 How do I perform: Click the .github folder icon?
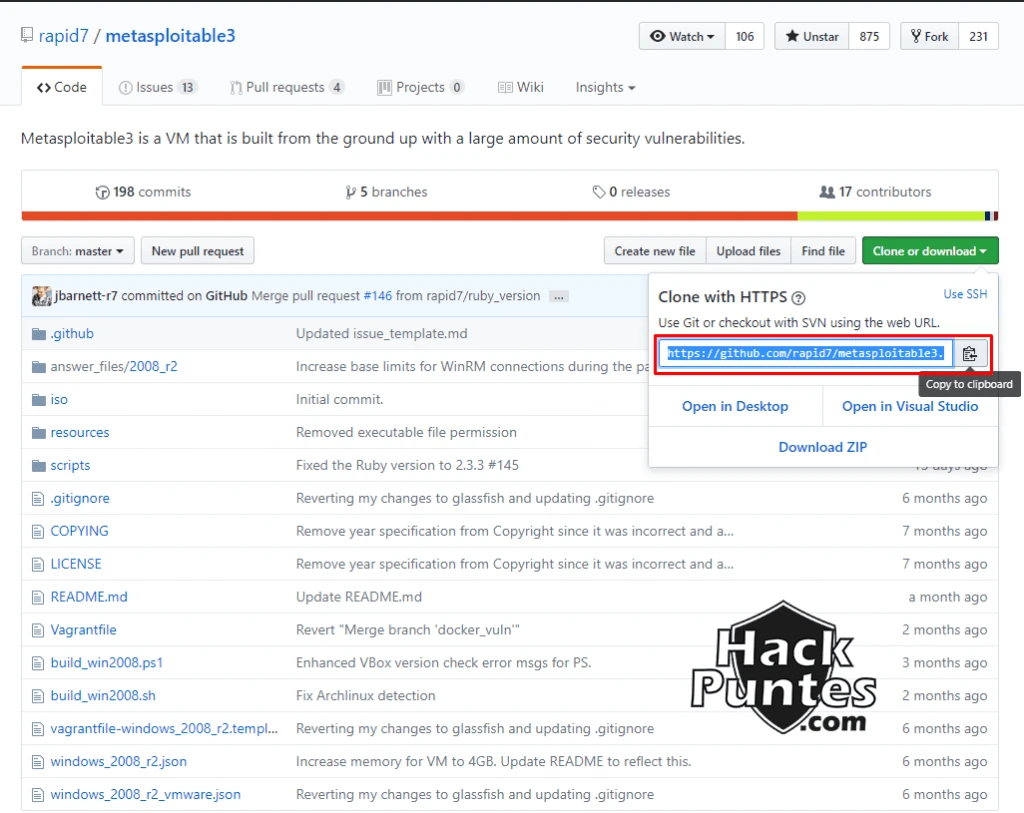(x=39, y=334)
